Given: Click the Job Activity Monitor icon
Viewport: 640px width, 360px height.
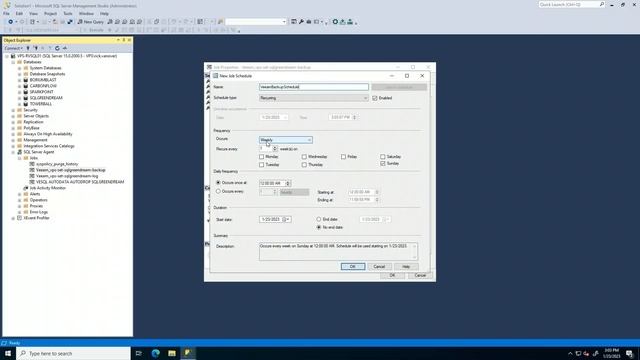Looking at the screenshot, I should click(x=26, y=188).
